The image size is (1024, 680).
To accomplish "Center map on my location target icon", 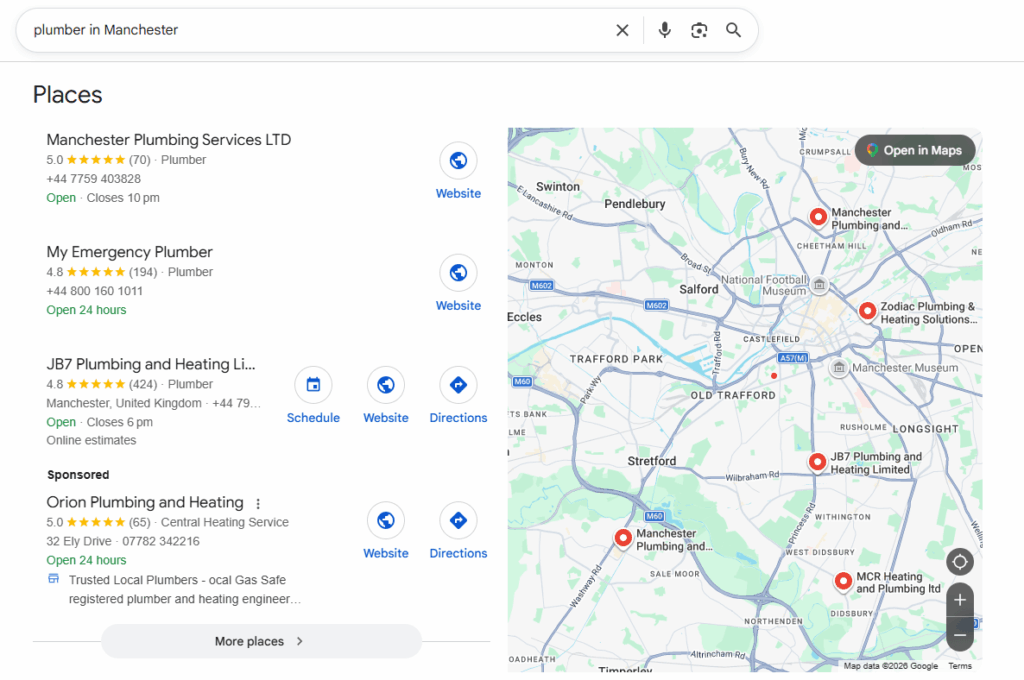I will [959, 562].
